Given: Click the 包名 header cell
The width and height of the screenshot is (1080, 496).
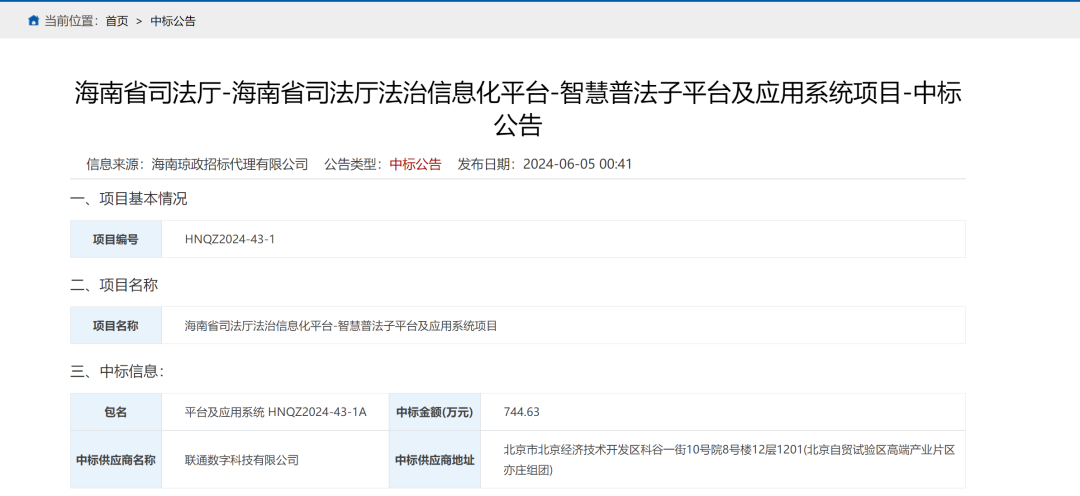Looking at the screenshot, I should 116,412.
